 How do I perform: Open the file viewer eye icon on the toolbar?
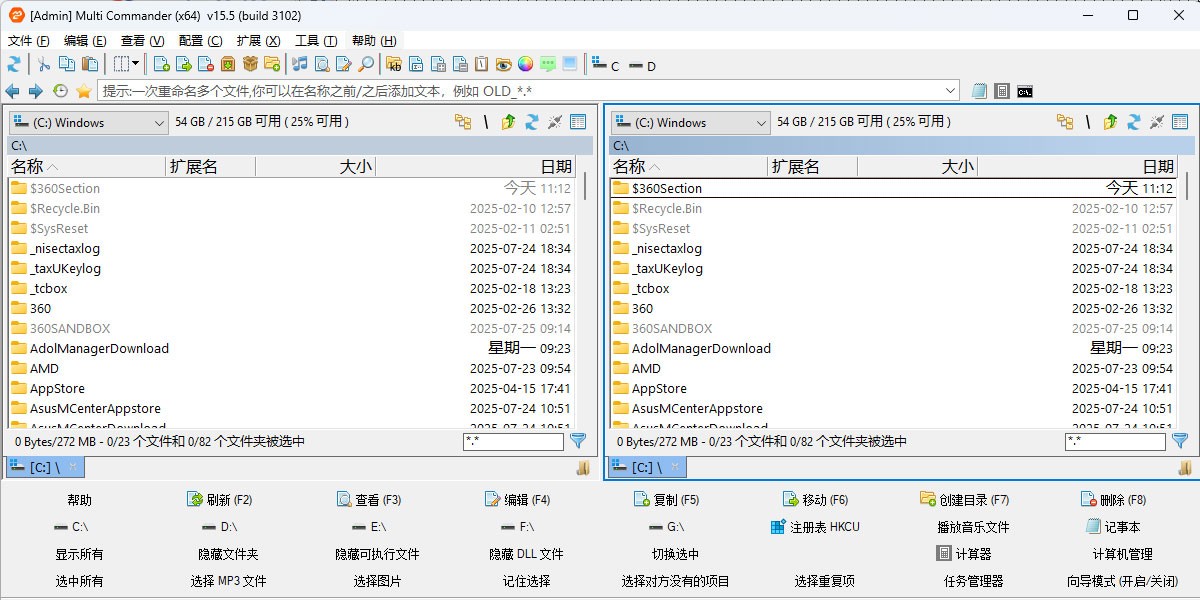coord(503,64)
